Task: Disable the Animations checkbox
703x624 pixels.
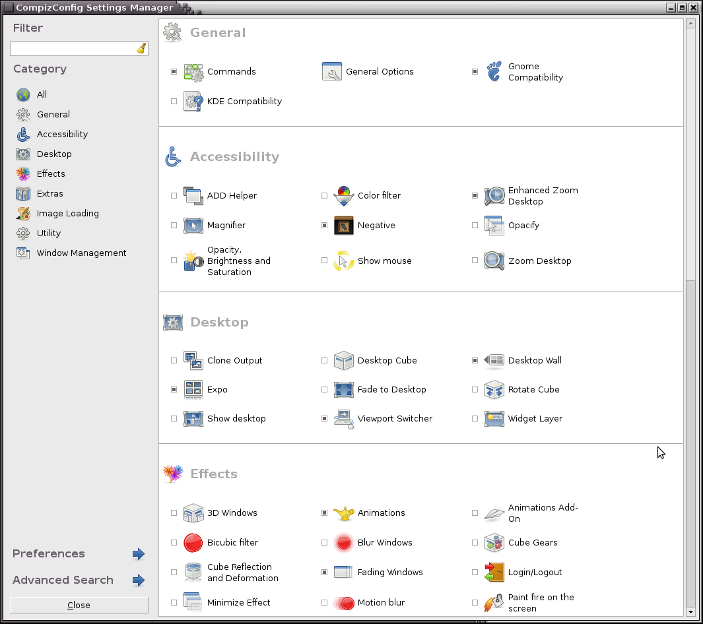Action: (x=324, y=513)
